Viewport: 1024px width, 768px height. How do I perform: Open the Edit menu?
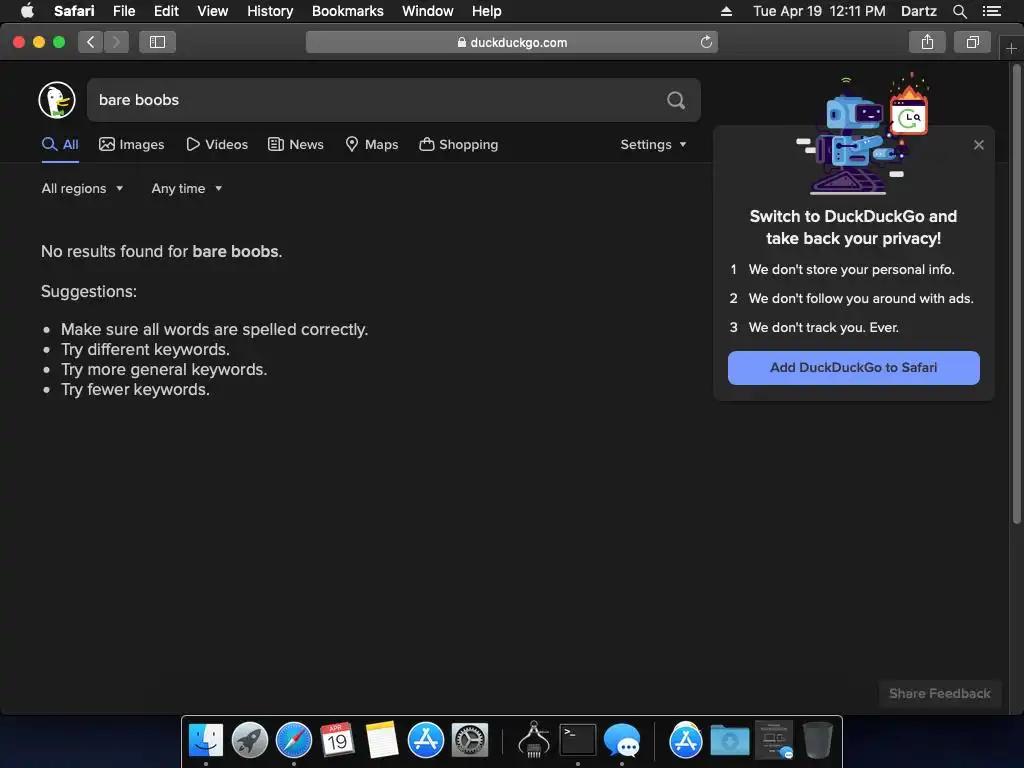(166, 11)
